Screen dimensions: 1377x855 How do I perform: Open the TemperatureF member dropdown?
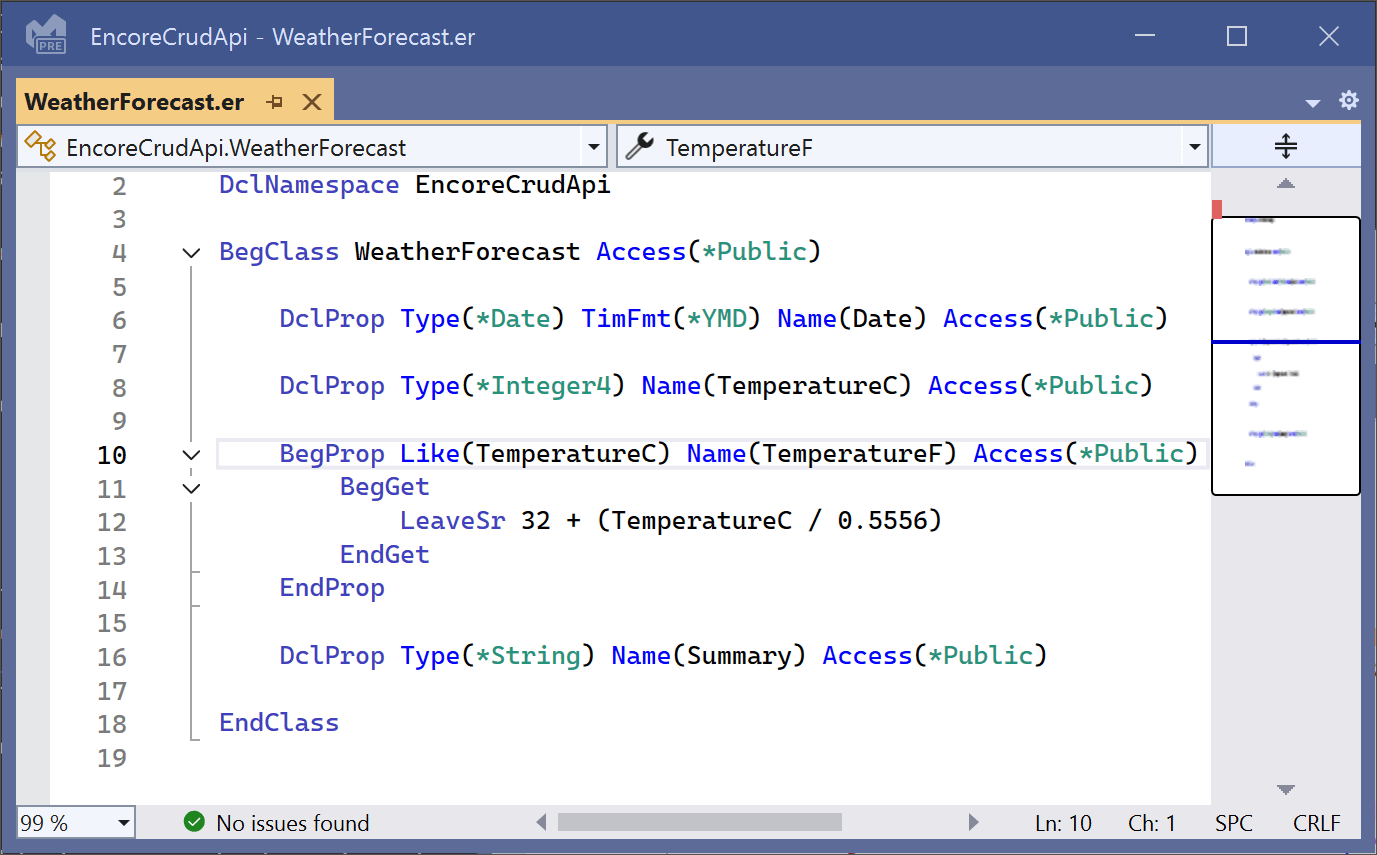coord(1194,148)
